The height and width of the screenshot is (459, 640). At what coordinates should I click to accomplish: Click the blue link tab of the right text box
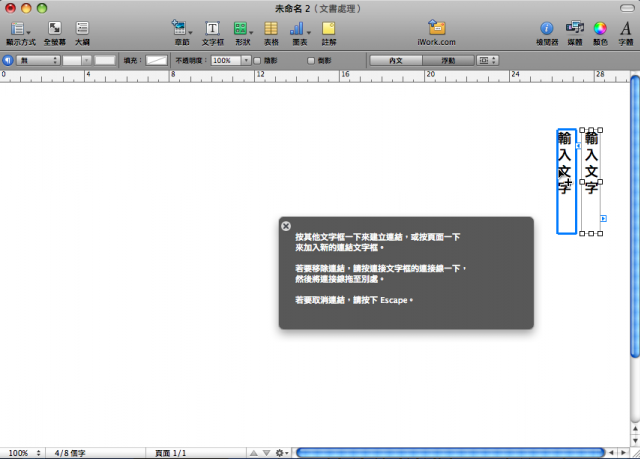(603, 219)
